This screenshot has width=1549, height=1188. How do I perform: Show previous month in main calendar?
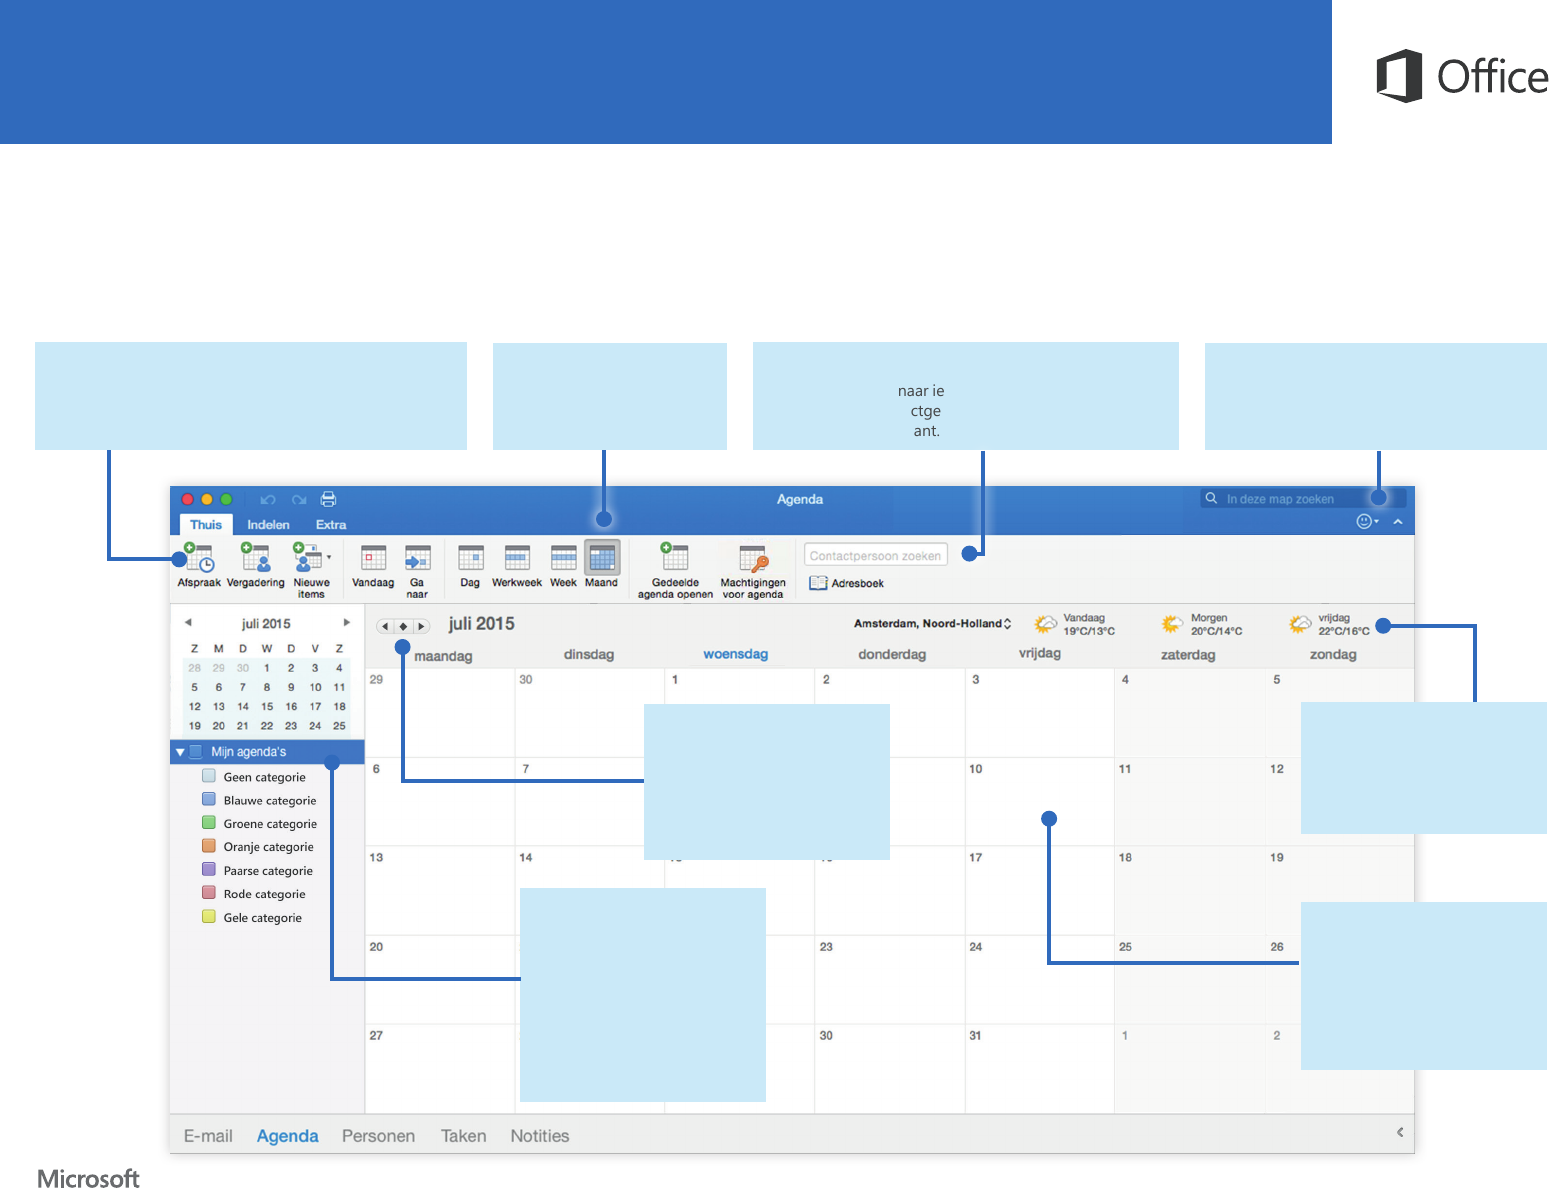point(385,626)
